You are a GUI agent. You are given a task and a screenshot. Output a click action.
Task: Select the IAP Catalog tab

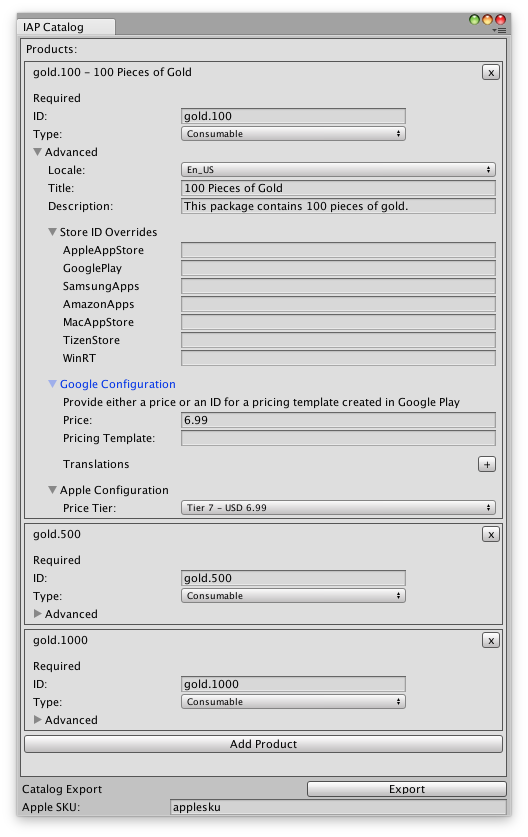pyautogui.click(x=66, y=27)
